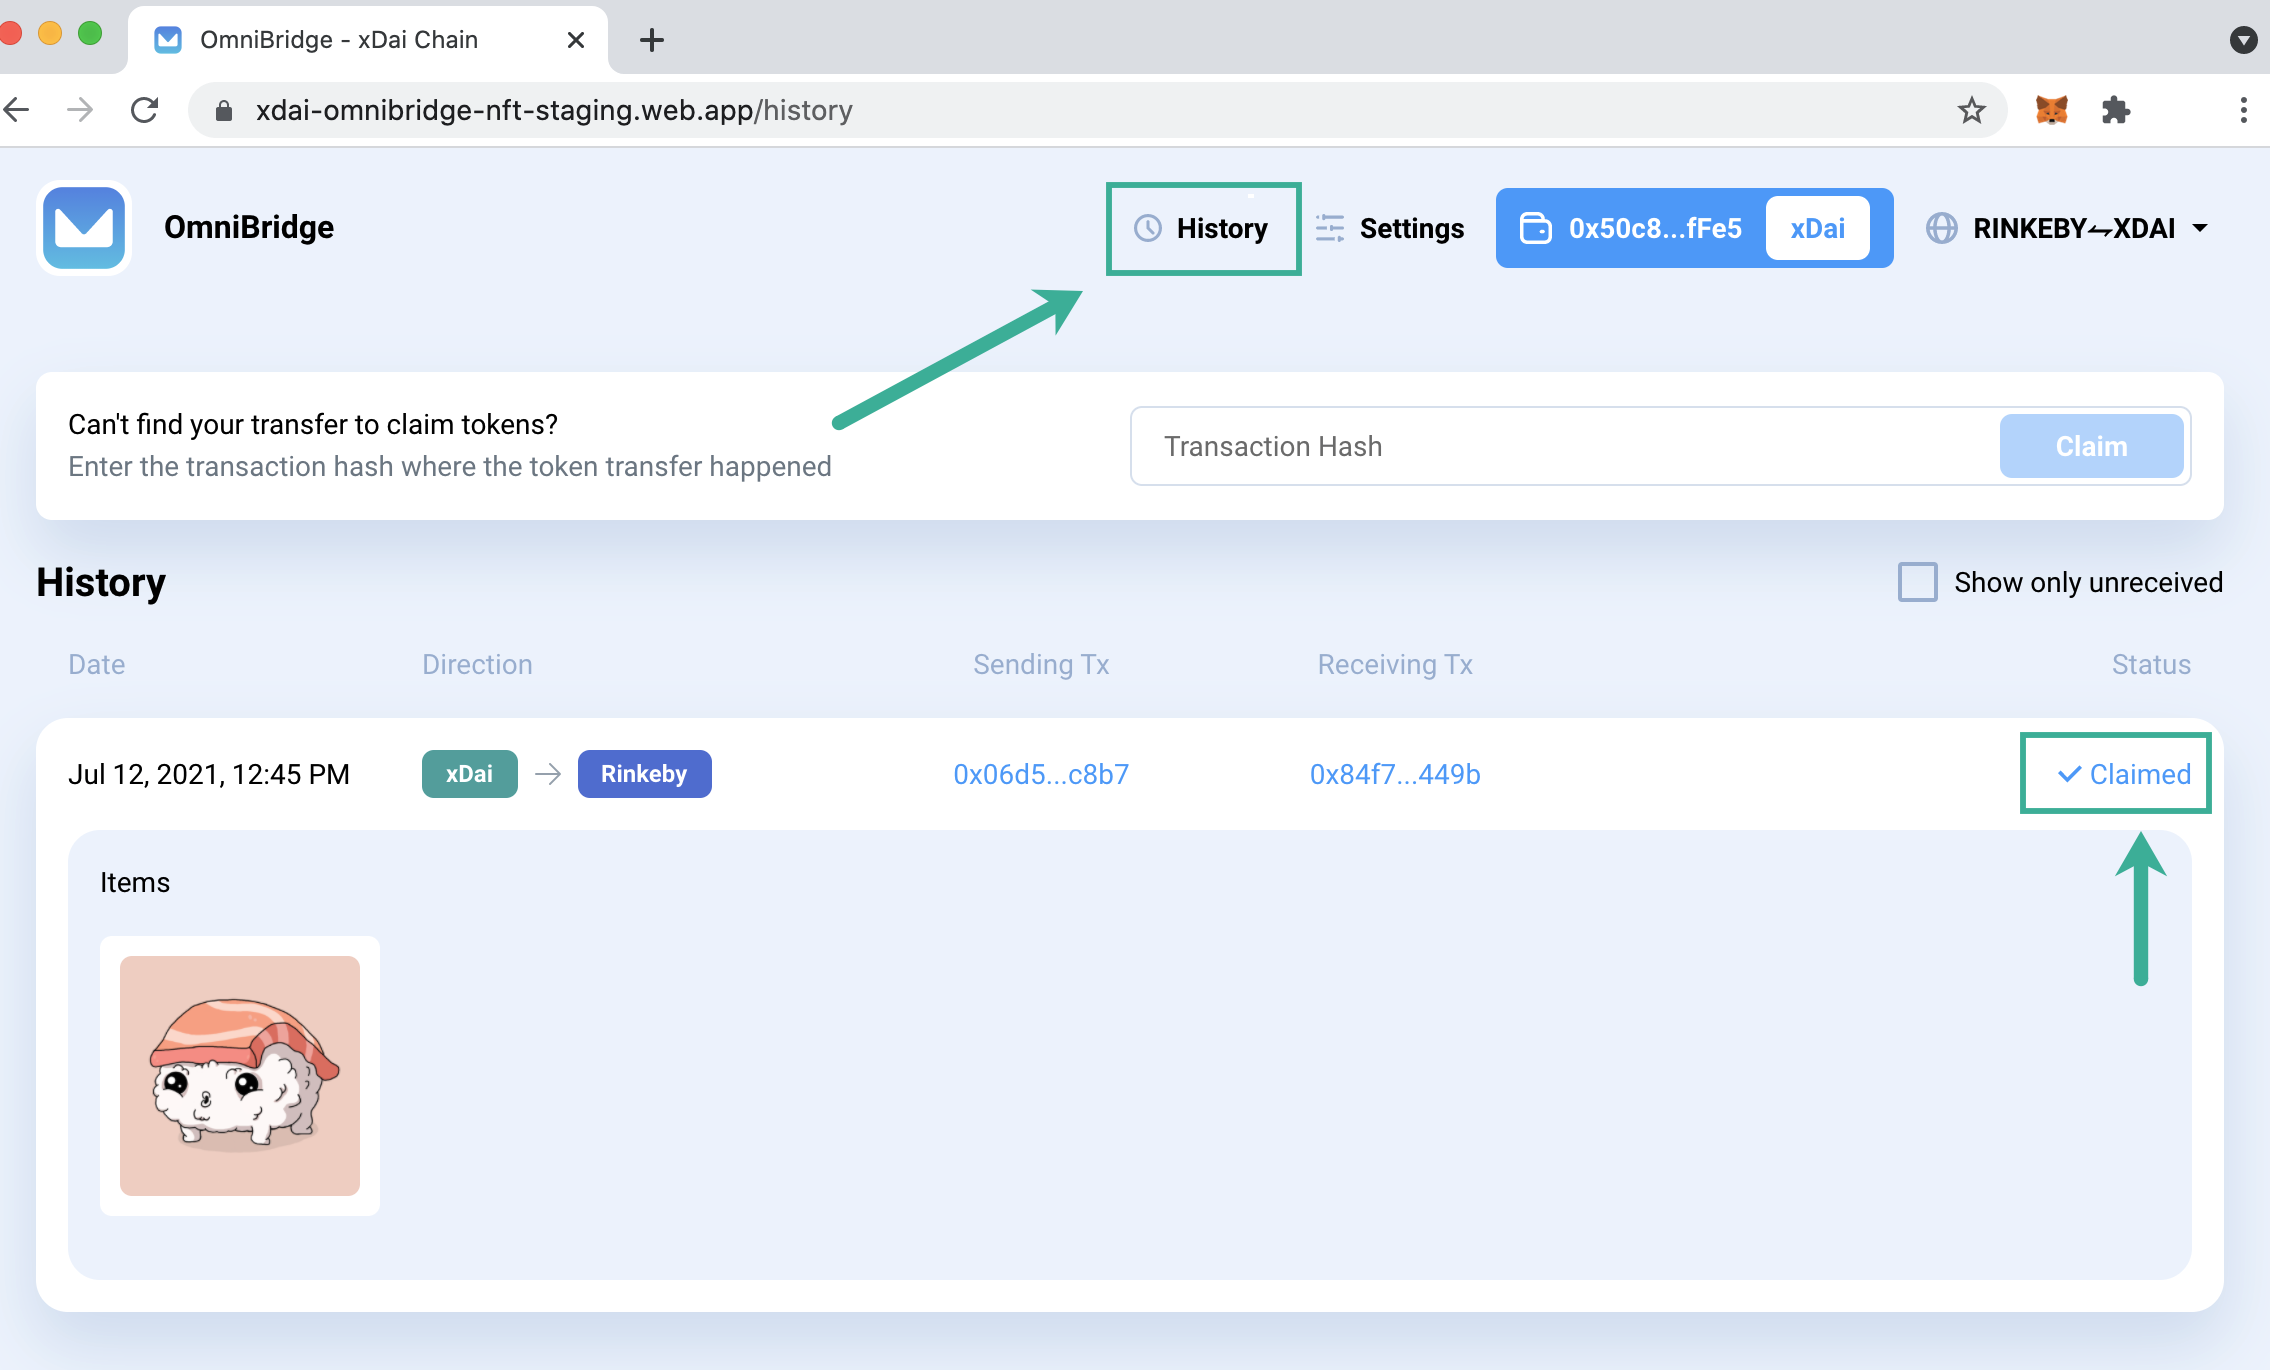Image resolution: width=2270 pixels, height=1370 pixels.
Task: Click the Transaction Hash input field
Action: pos(1565,446)
